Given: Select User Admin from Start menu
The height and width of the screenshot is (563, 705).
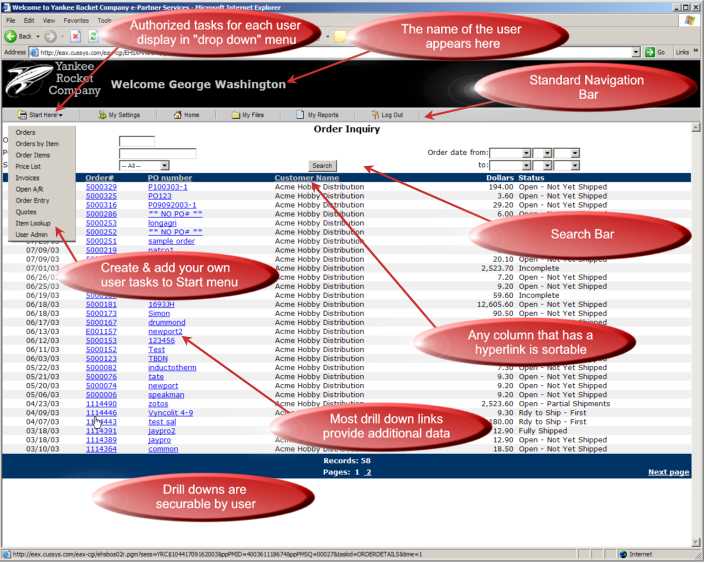Looking at the screenshot, I should click(31, 234).
